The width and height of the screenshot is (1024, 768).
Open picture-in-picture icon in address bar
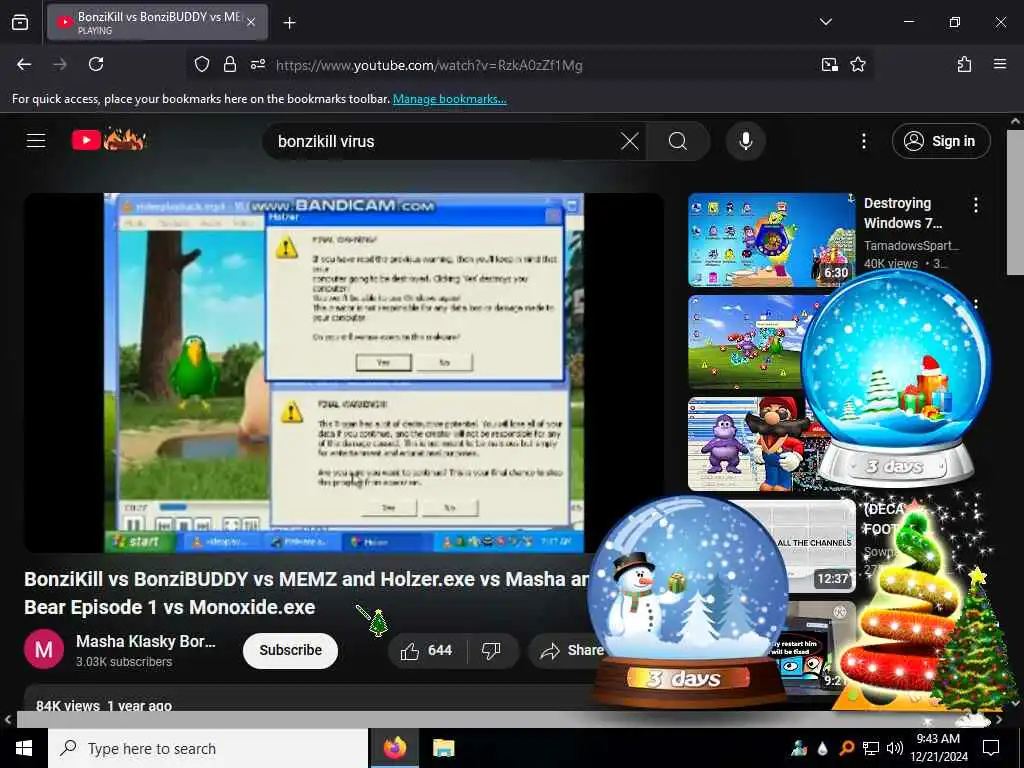[829, 65]
